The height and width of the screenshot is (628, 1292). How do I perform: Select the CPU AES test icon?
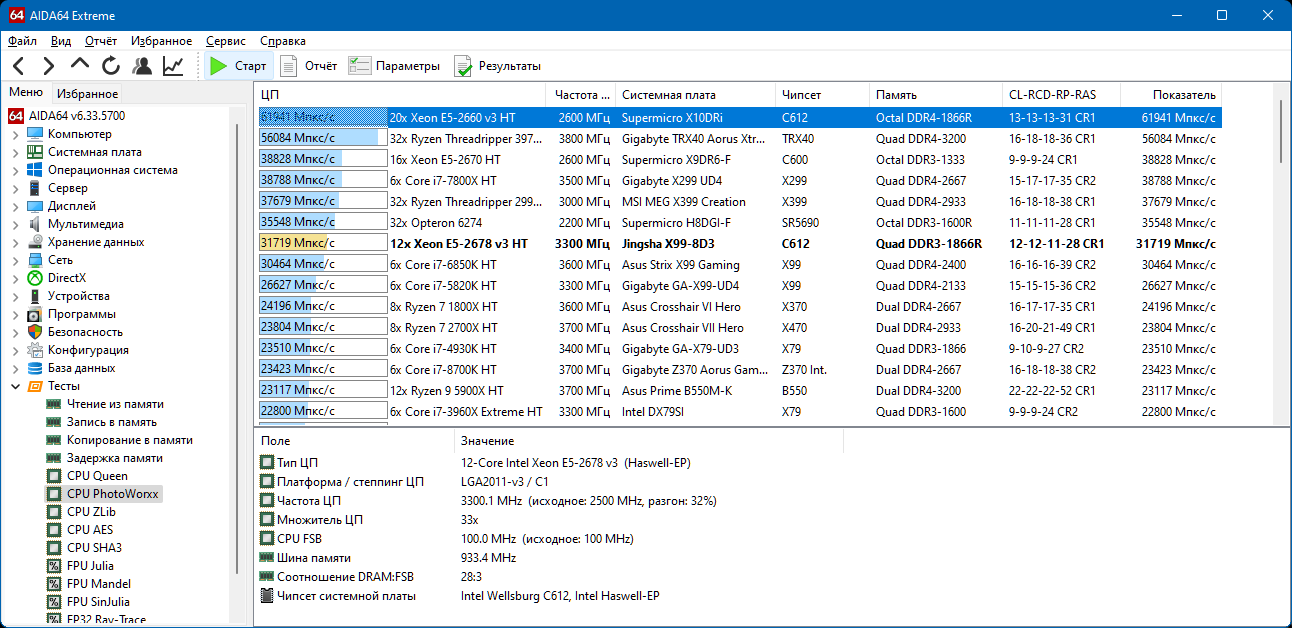coord(54,530)
